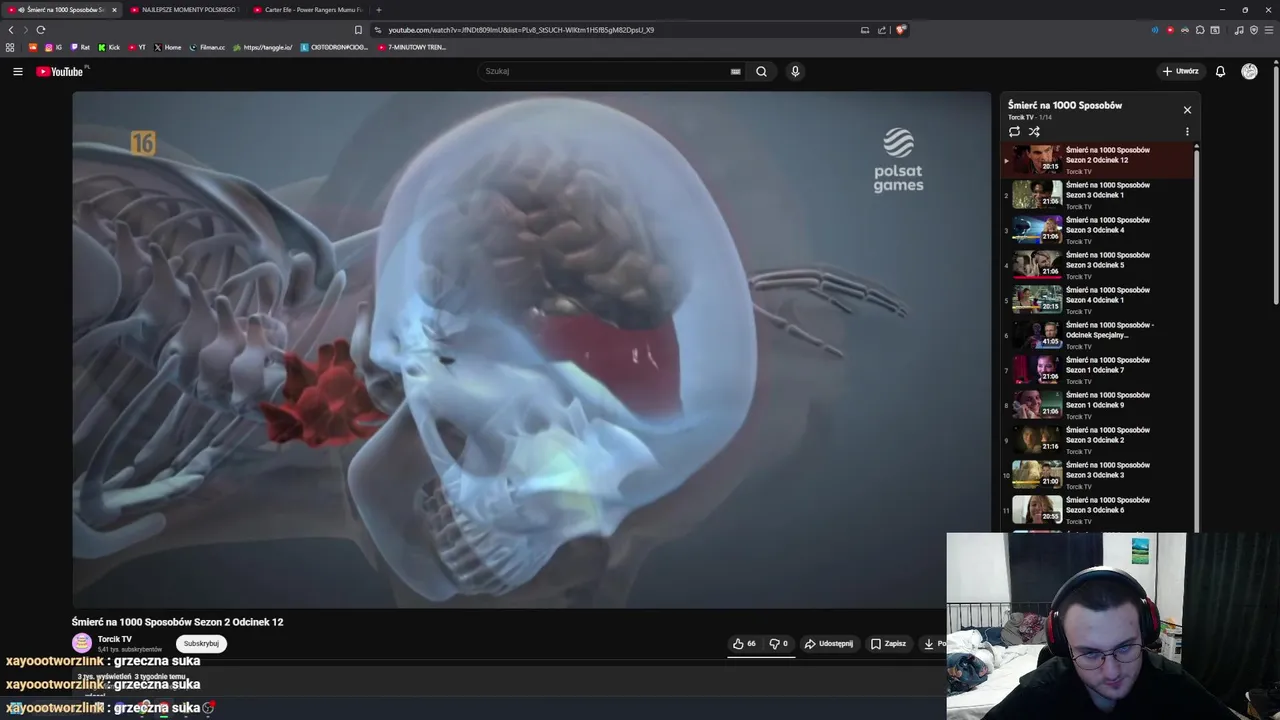Play playlist video Sezon 3 Odcinek 4
1280x720 pixels.
[1097, 230]
